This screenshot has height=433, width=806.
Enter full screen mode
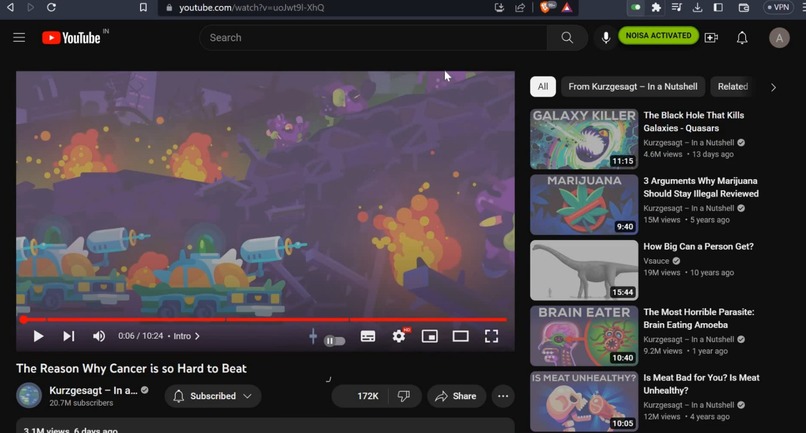coord(491,336)
